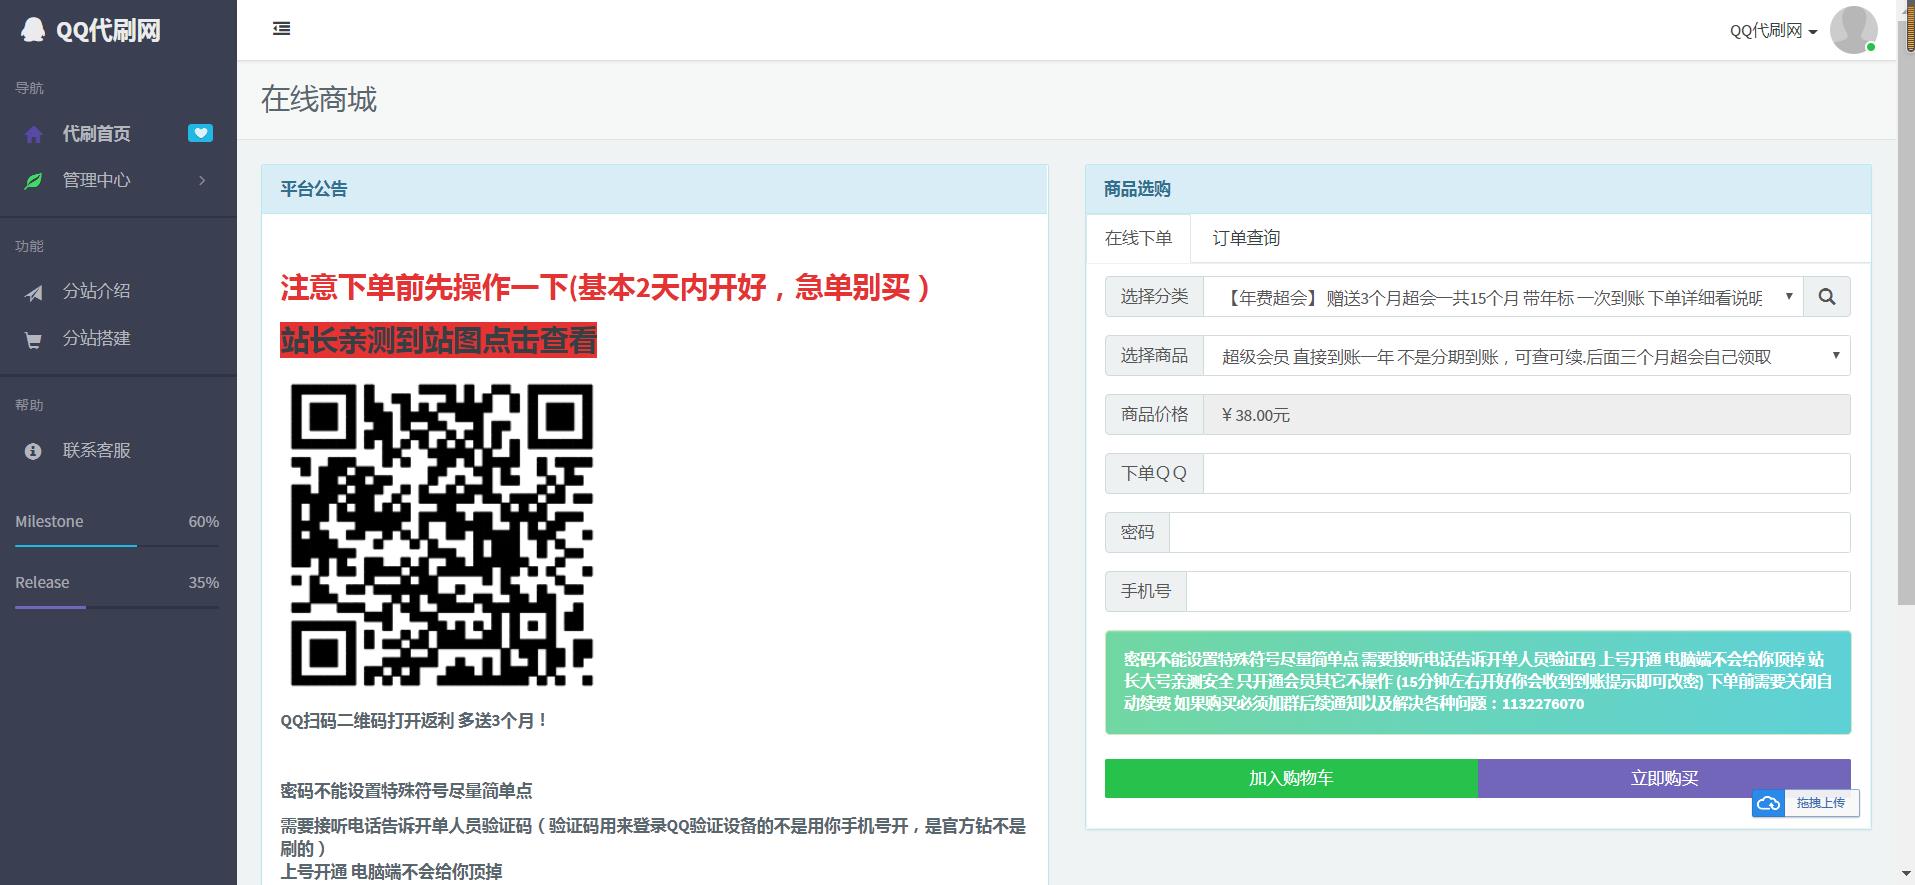Image resolution: width=1915 pixels, height=885 pixels.
Task: Switch to the 在线下单 tab
Action: (x=1138, y=238)
